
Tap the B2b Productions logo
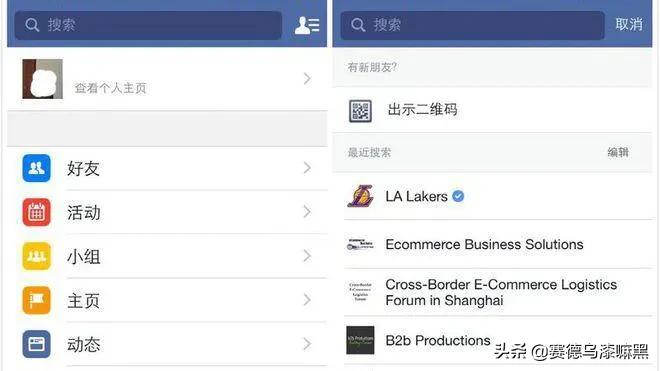[x=360, y=340]
